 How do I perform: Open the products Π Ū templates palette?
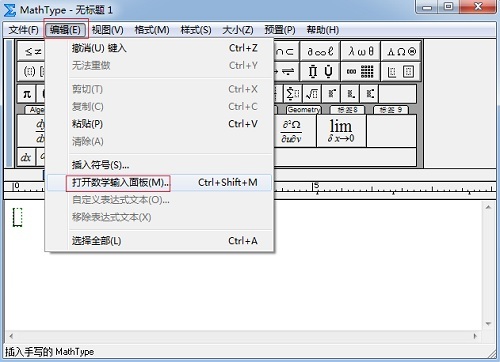(320, 71)
